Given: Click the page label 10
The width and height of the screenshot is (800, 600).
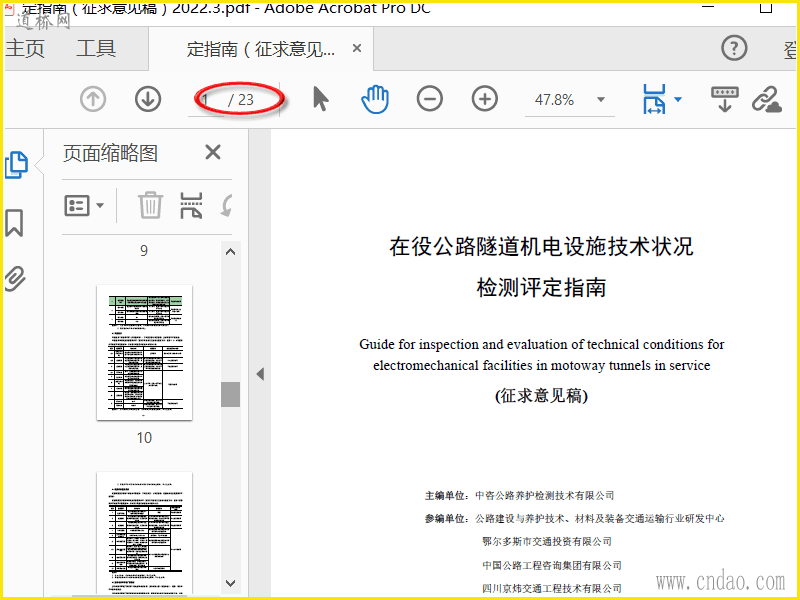Looking at the screenshot, I should (144, 438).
